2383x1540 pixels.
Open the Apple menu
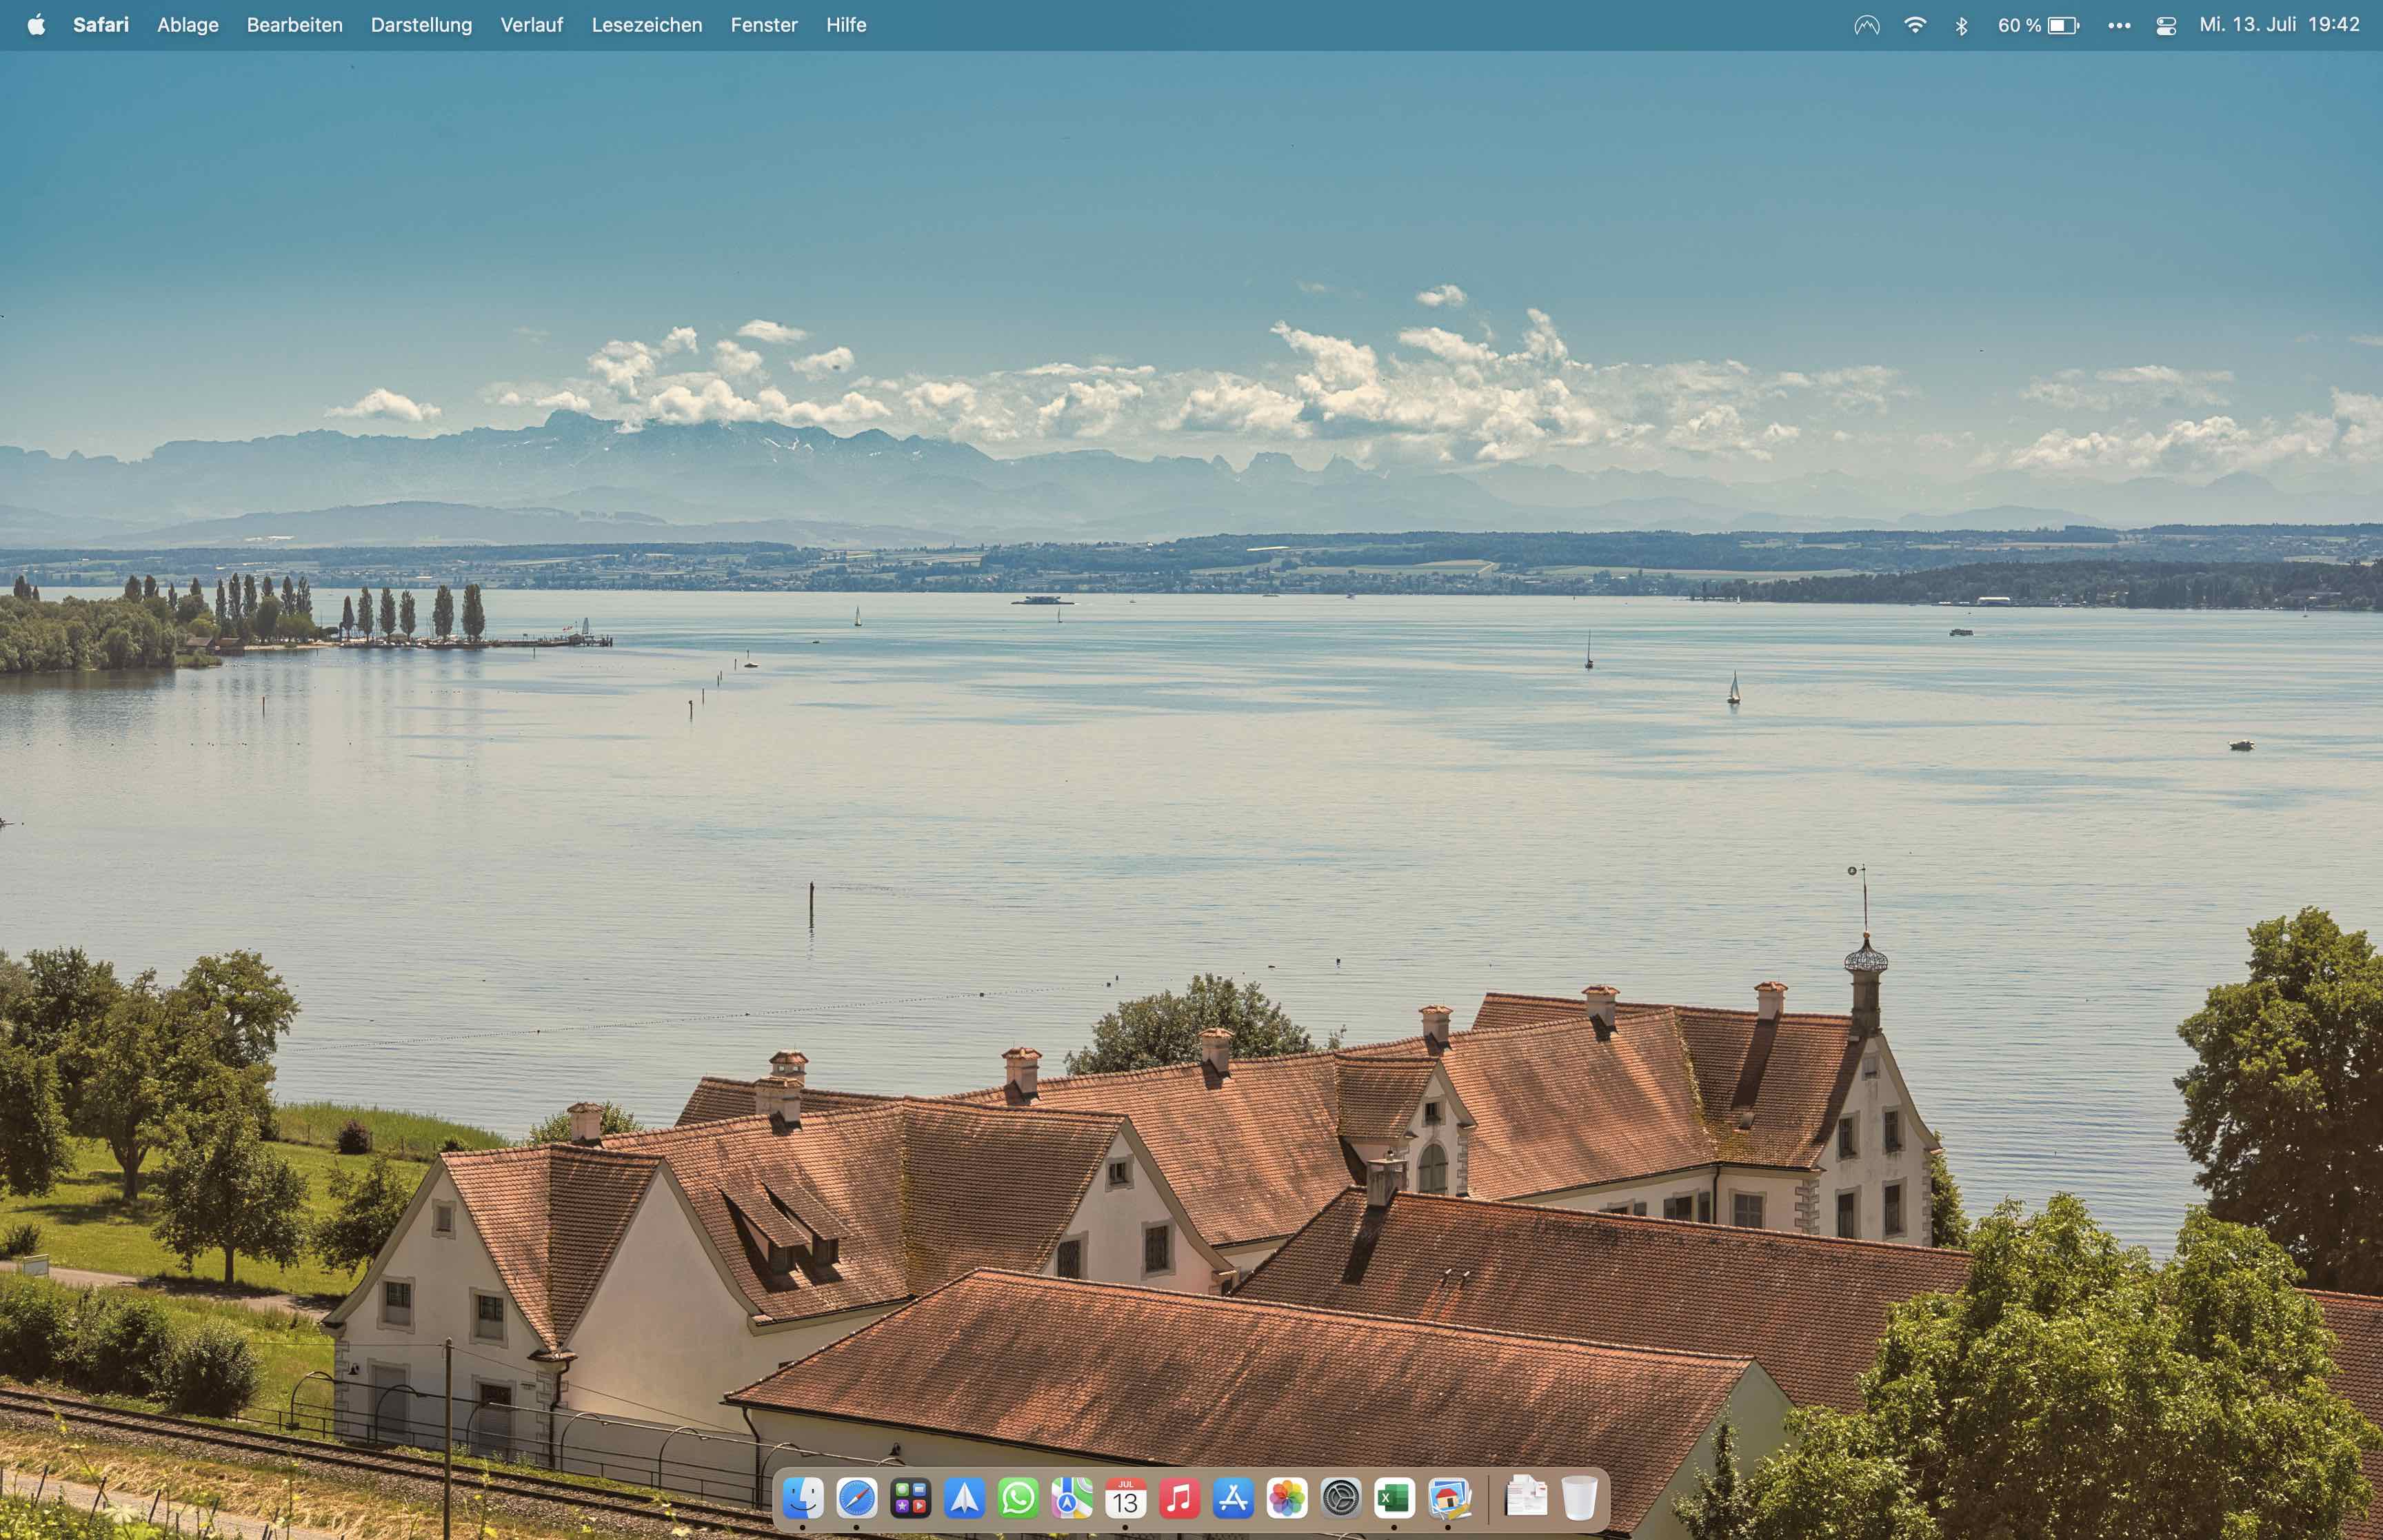coord(36,25)
